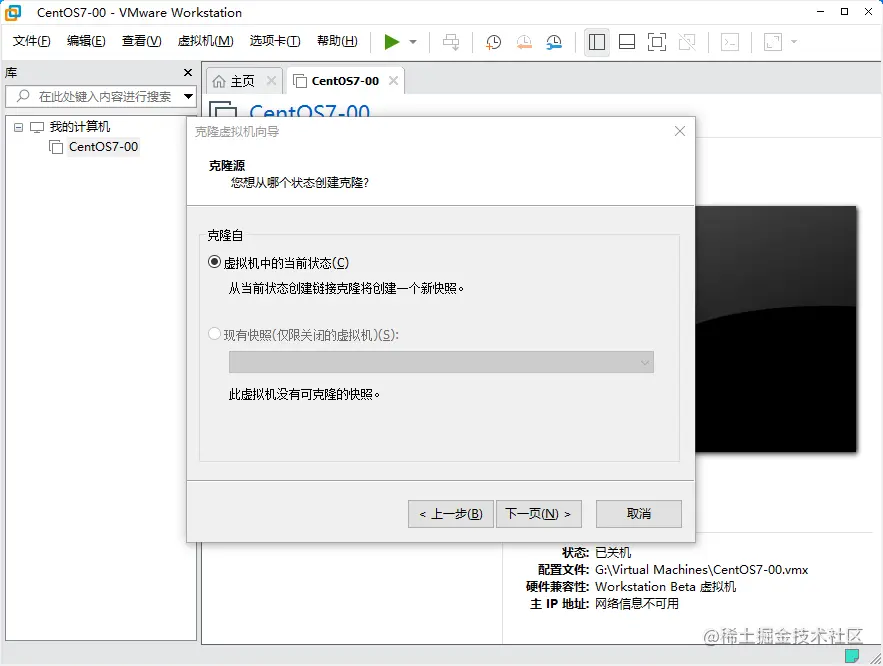
Task: Click the 下一页(N) next button
Action: tap(538, 514)
